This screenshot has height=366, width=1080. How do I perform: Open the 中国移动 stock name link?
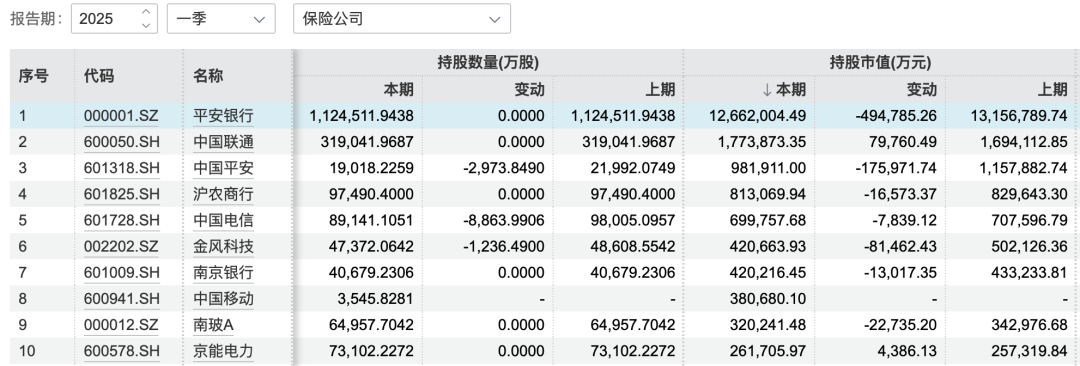coord(223,299)
